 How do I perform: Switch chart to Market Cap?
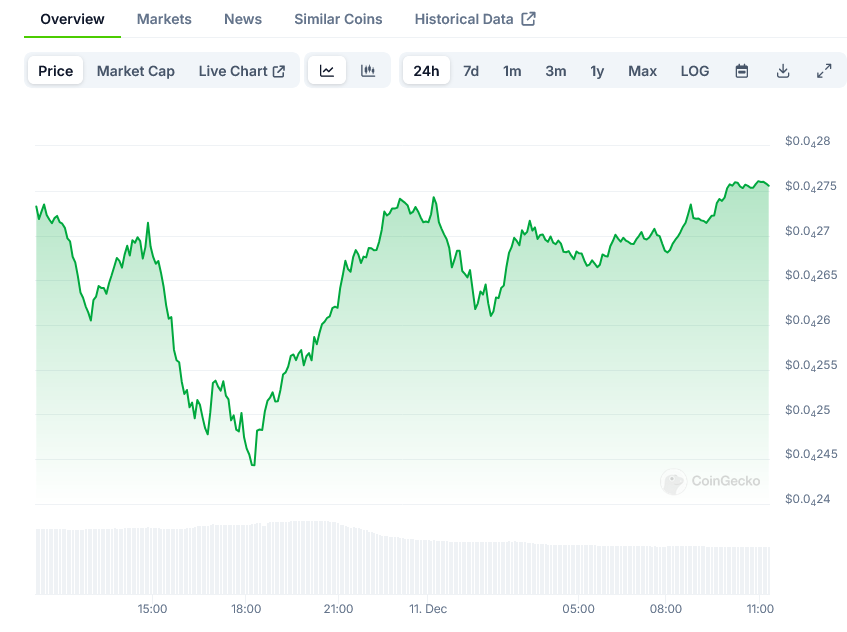click(136, 71)
